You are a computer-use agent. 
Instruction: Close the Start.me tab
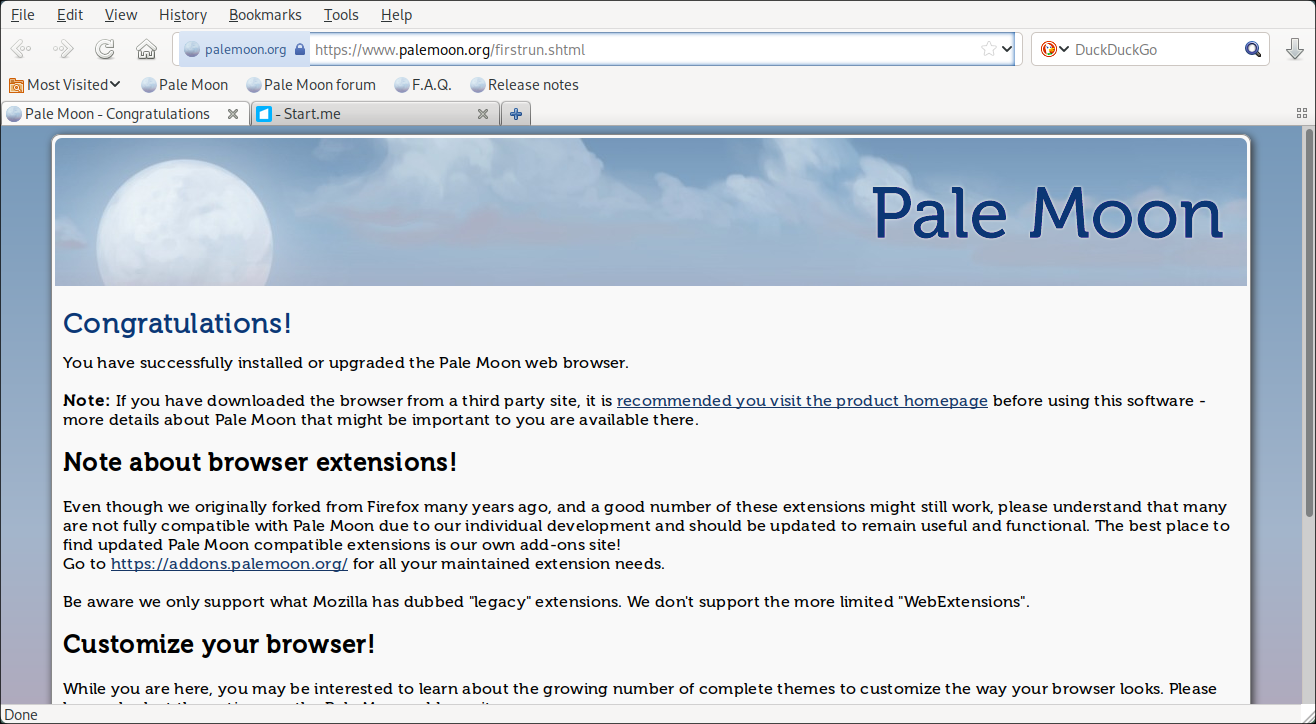click(x=483, y=114)
